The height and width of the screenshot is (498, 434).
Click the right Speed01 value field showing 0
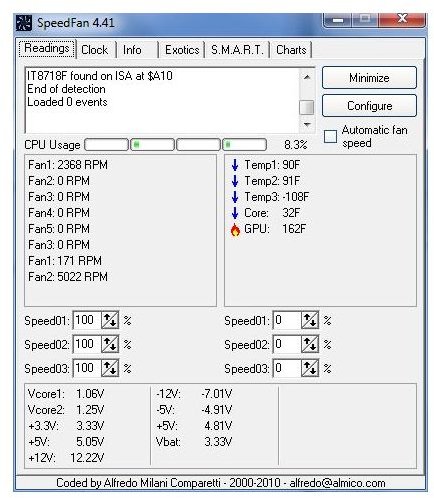click(287, 321)
